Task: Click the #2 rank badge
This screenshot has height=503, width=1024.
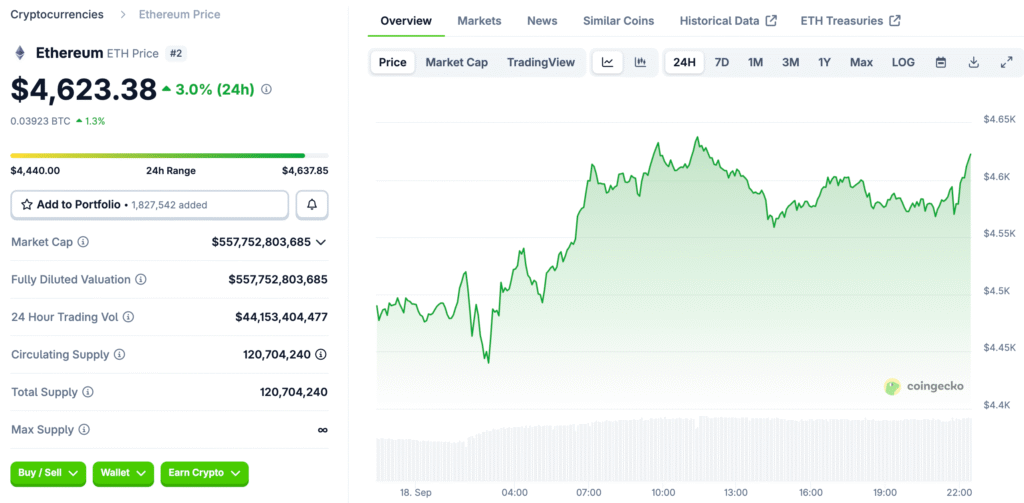Action: click(x=176, y=54)
